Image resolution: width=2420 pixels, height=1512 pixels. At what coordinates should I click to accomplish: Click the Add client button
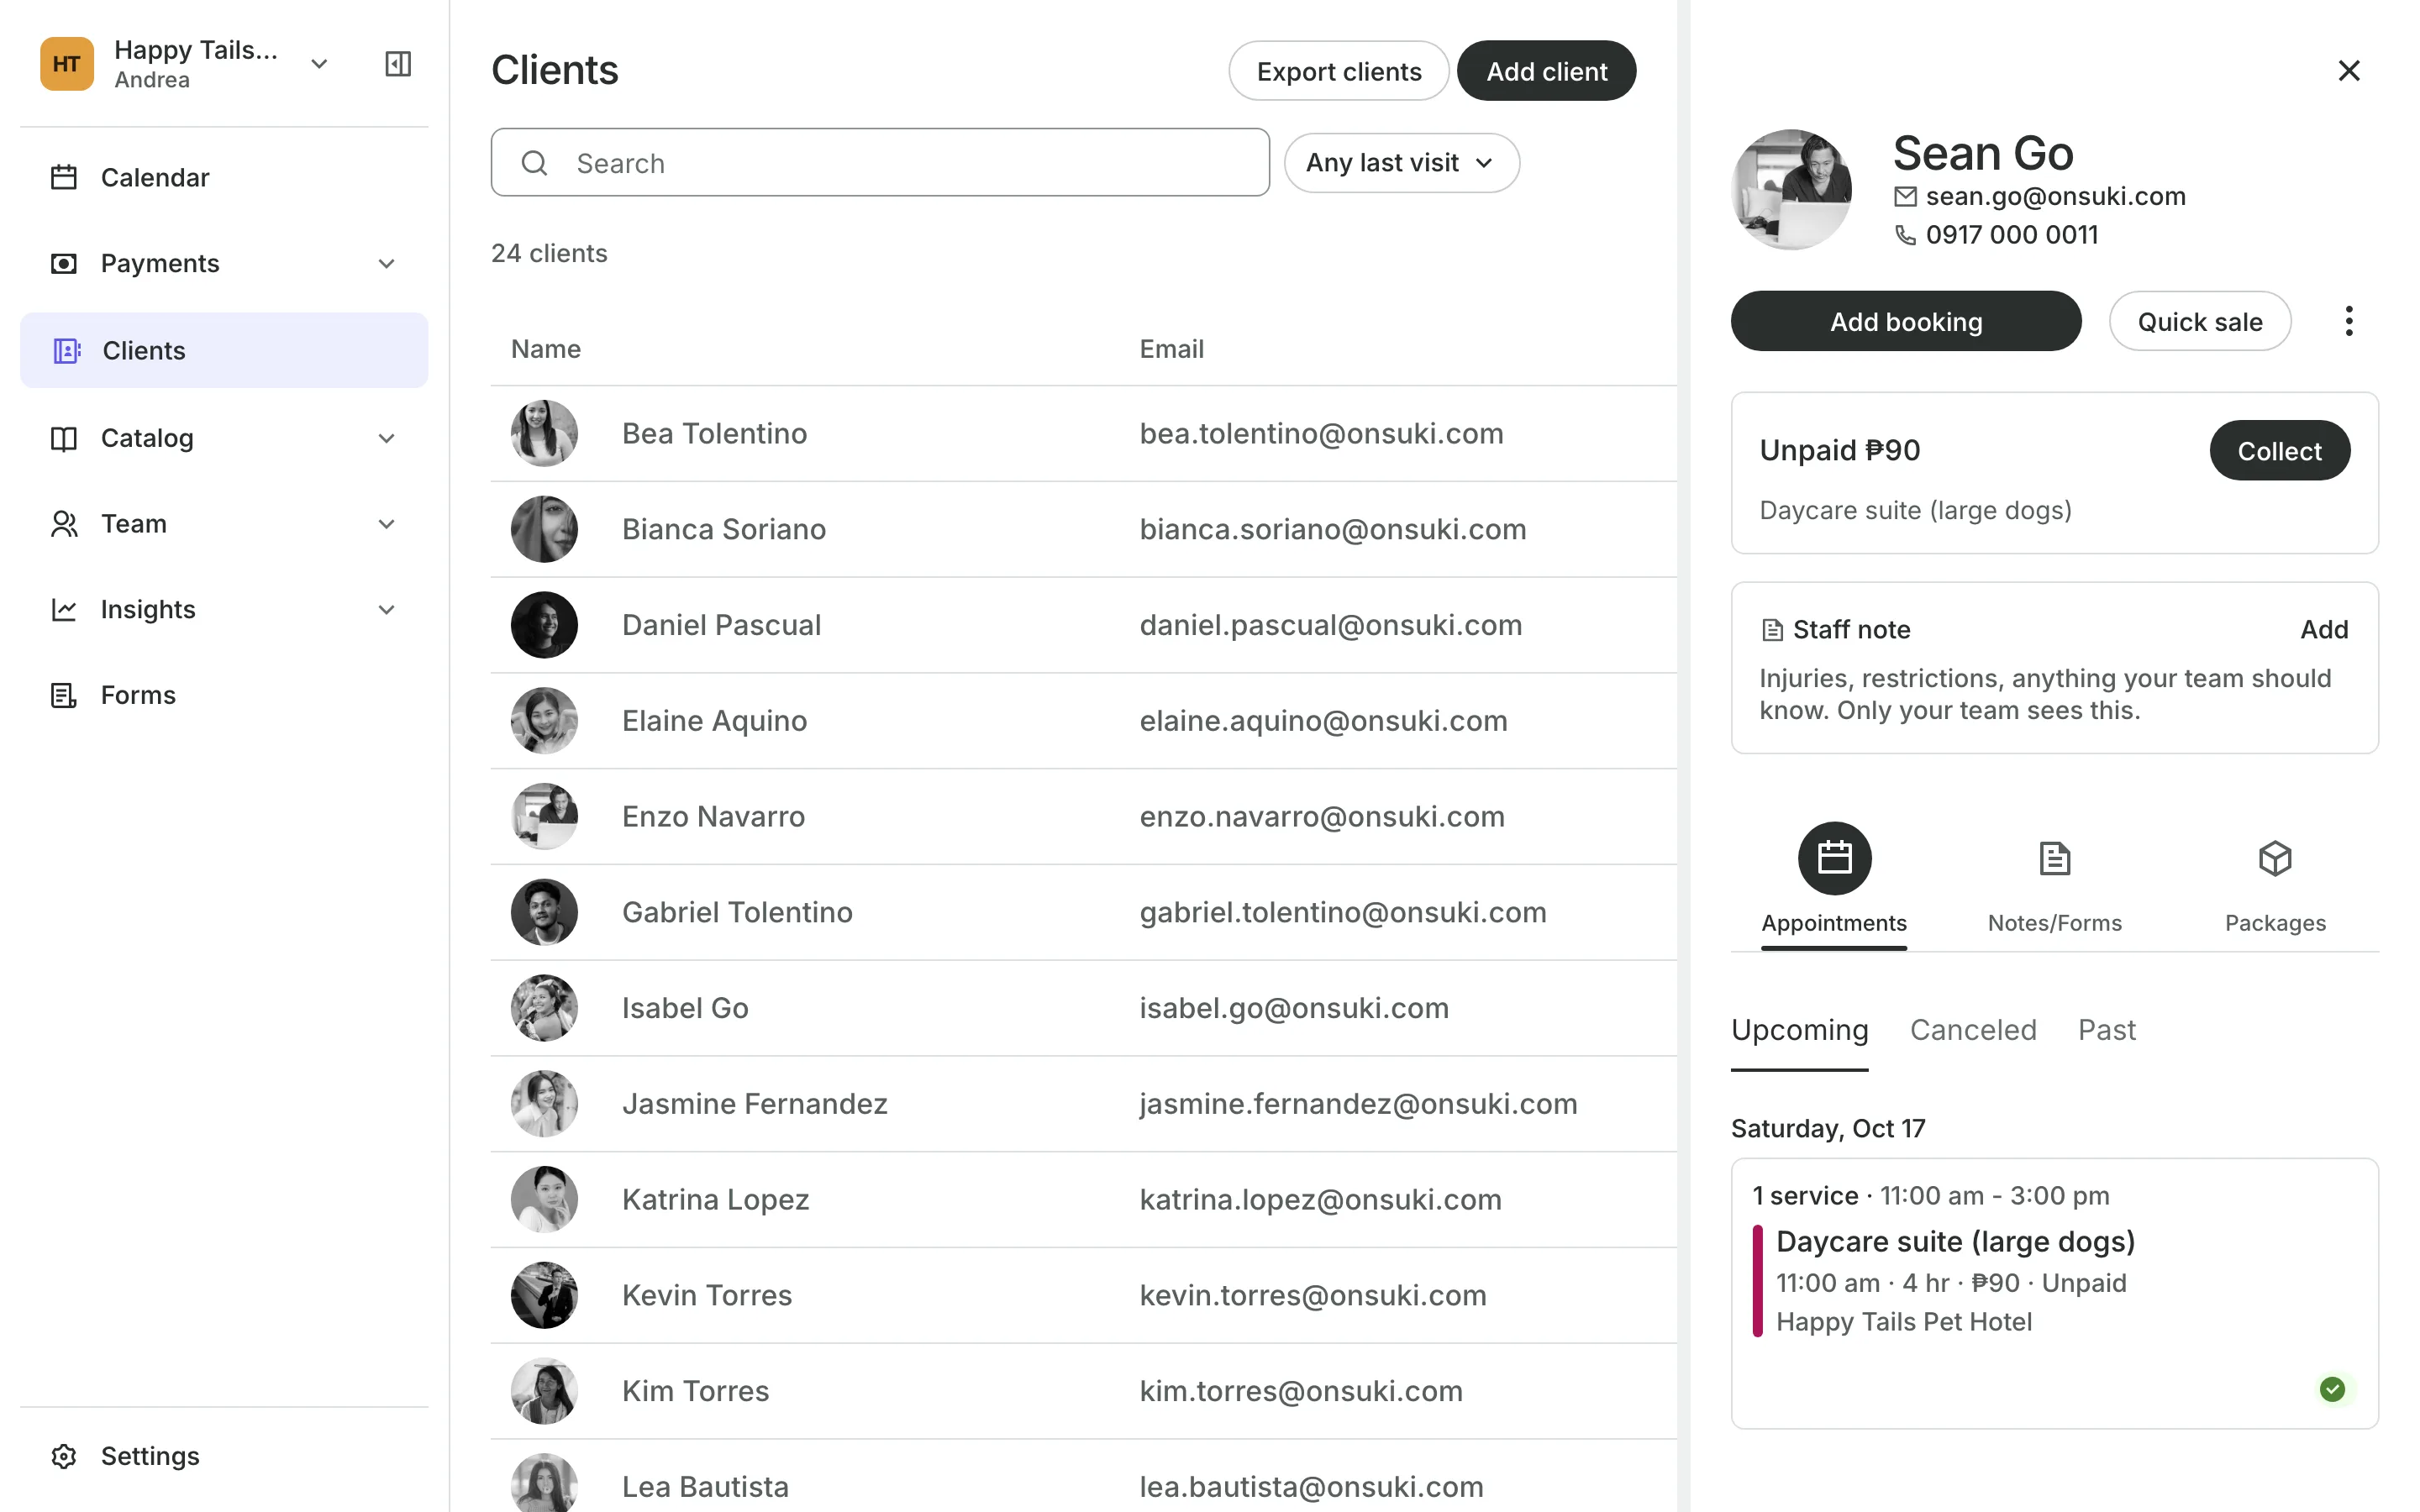(1546, 71)
